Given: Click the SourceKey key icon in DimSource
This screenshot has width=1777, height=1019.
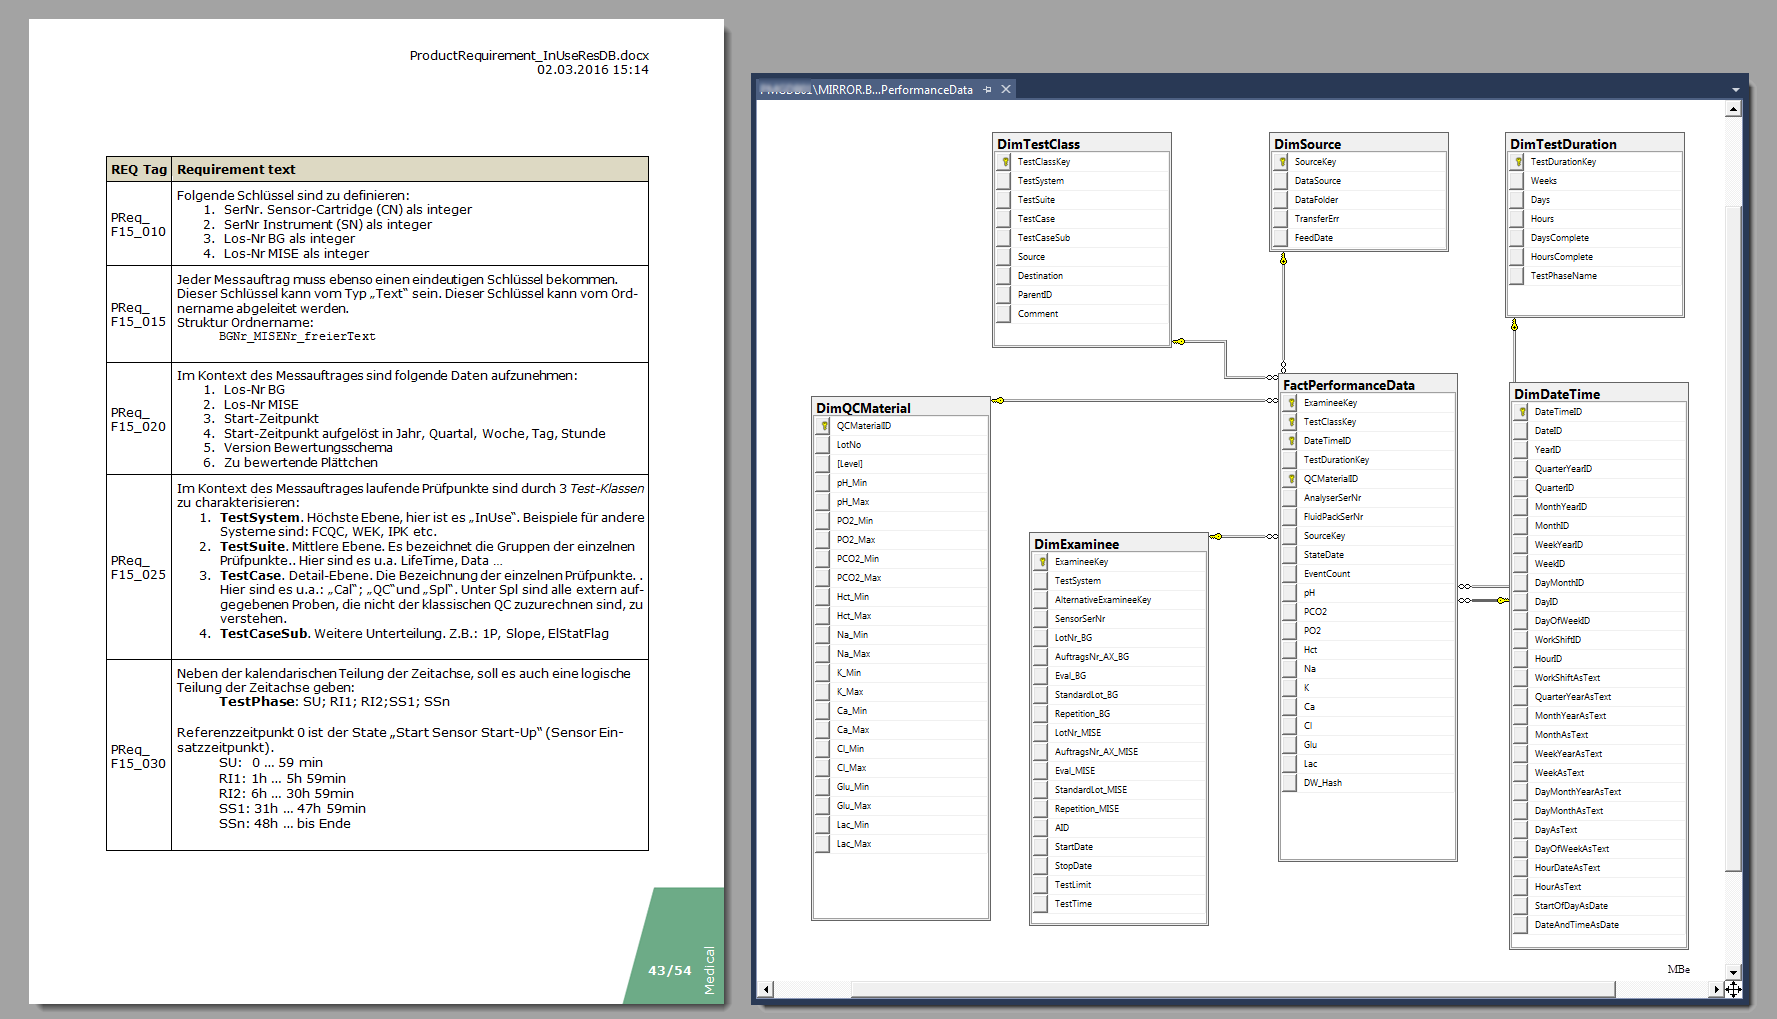Looking at the screenshot, I should click(x=1281, y=162).
